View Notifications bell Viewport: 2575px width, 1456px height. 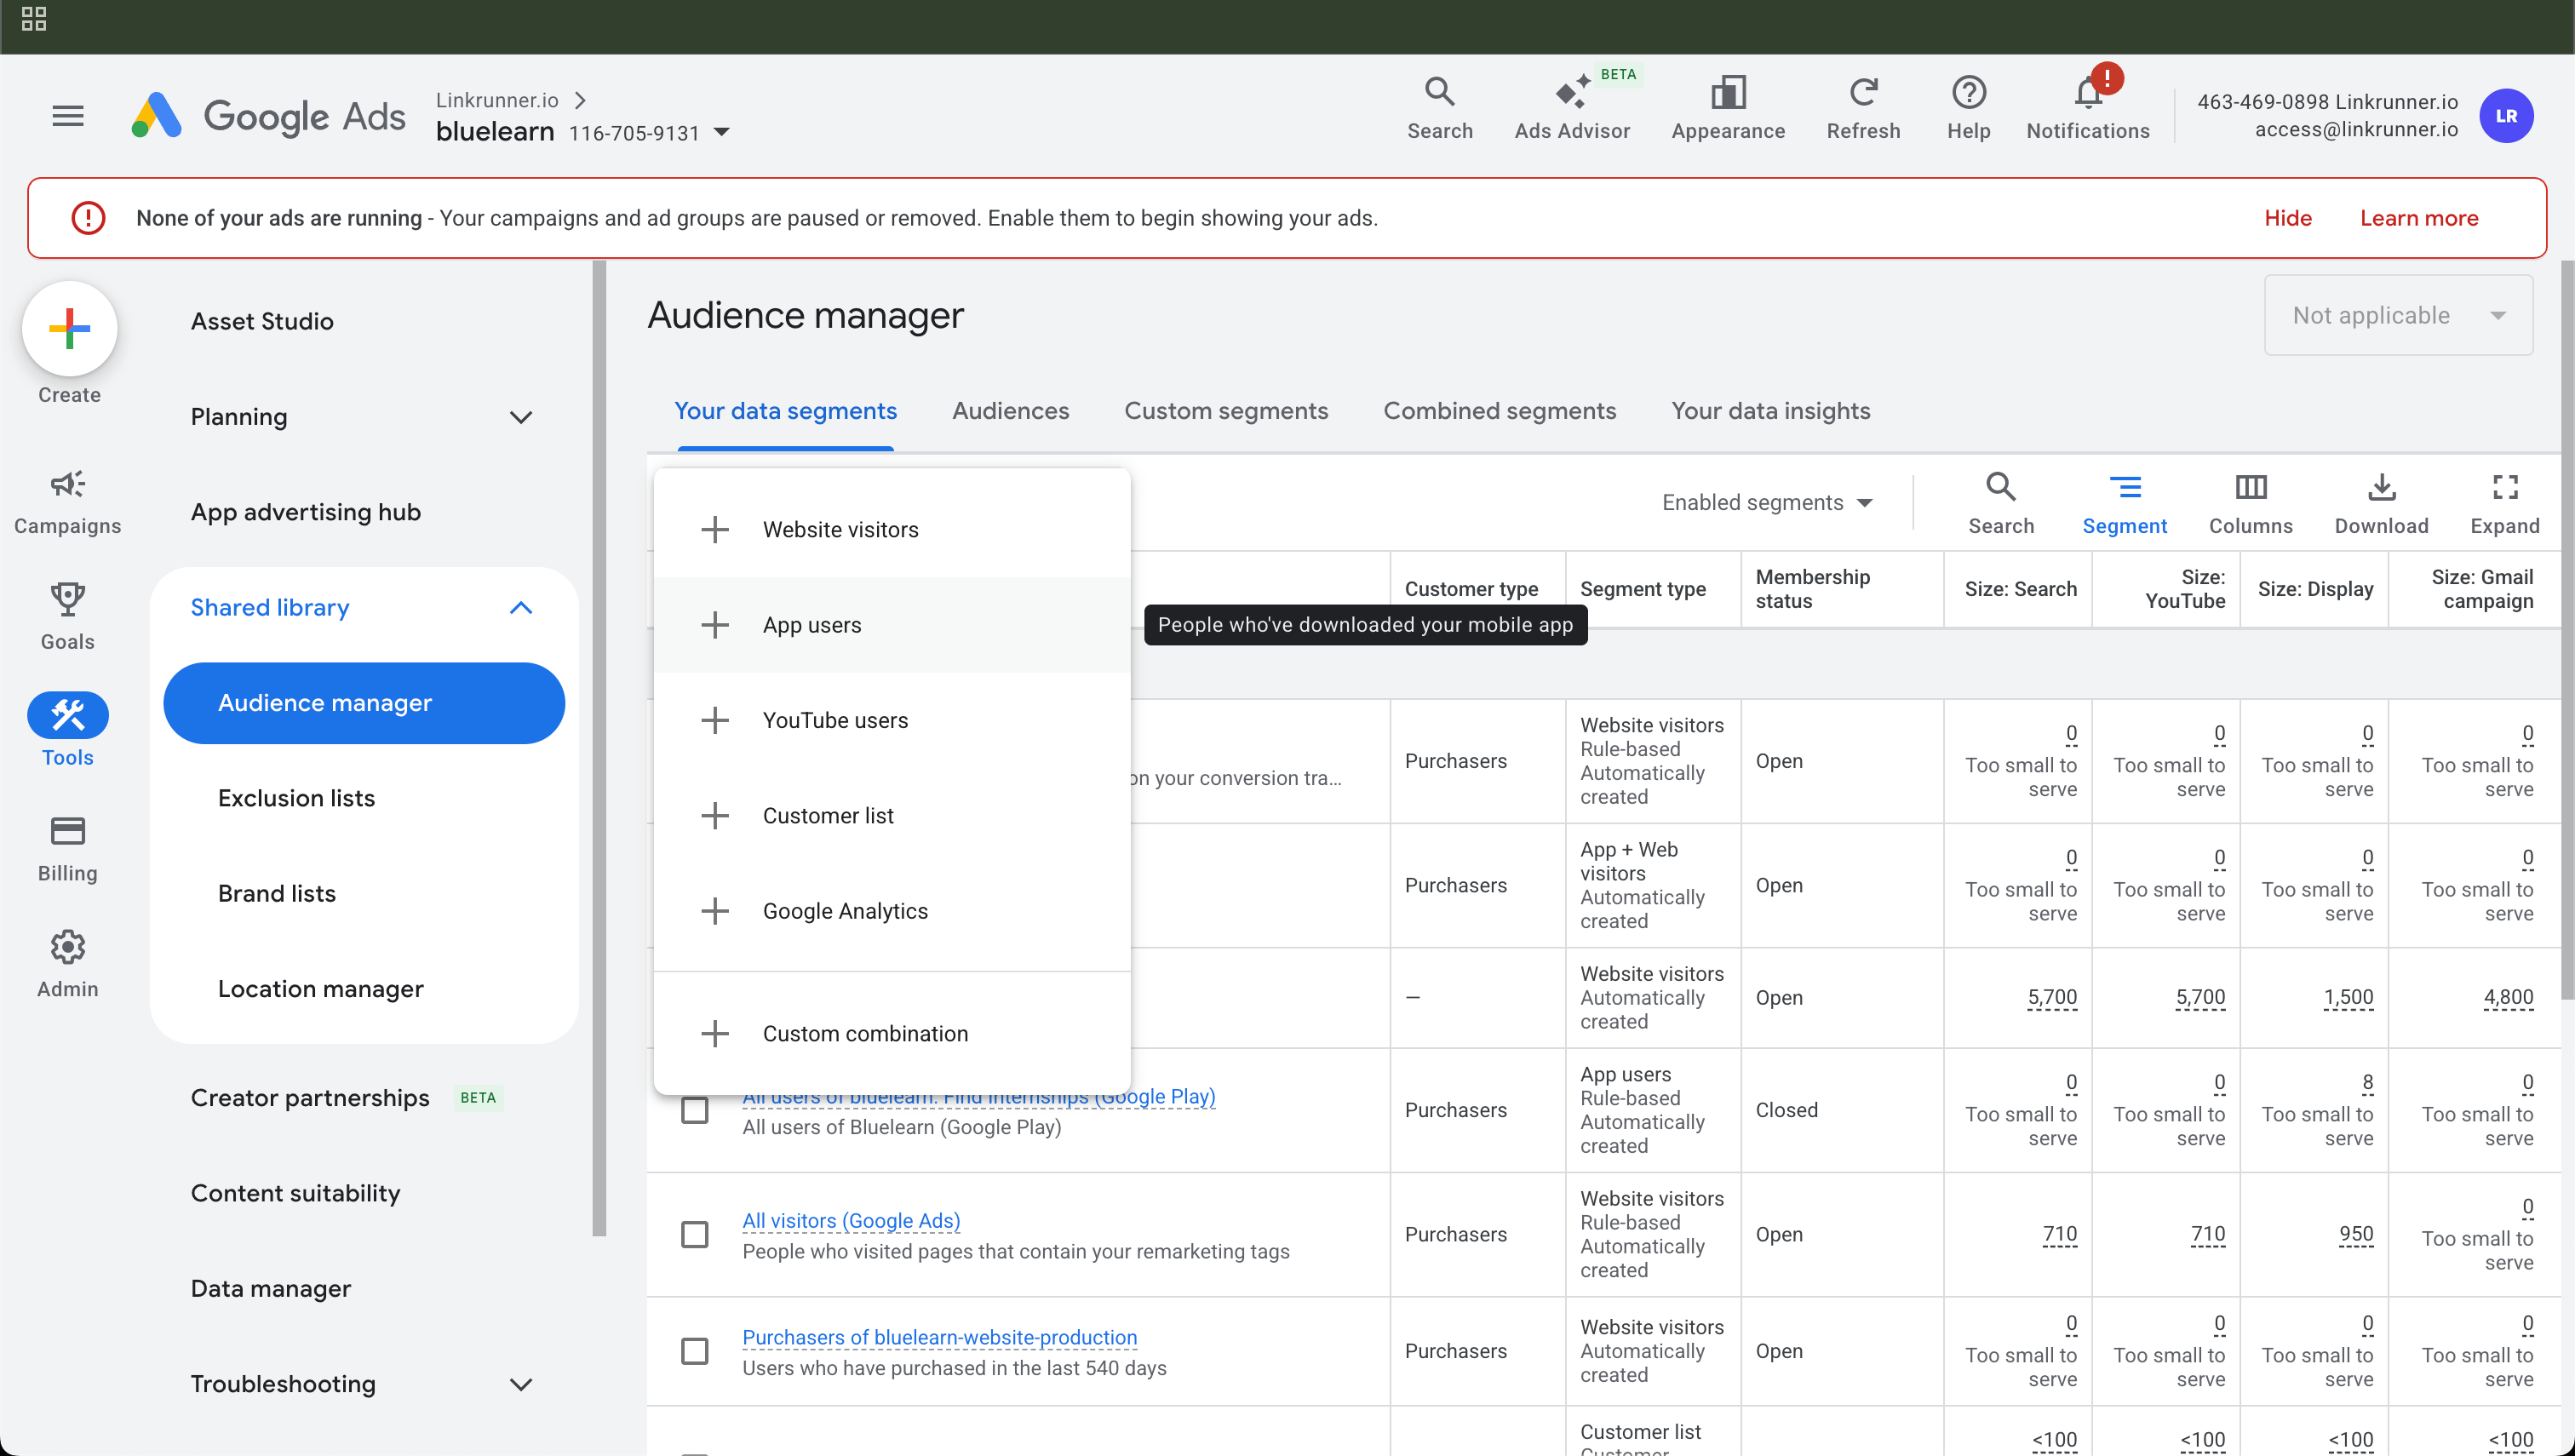pos(2087,108)
